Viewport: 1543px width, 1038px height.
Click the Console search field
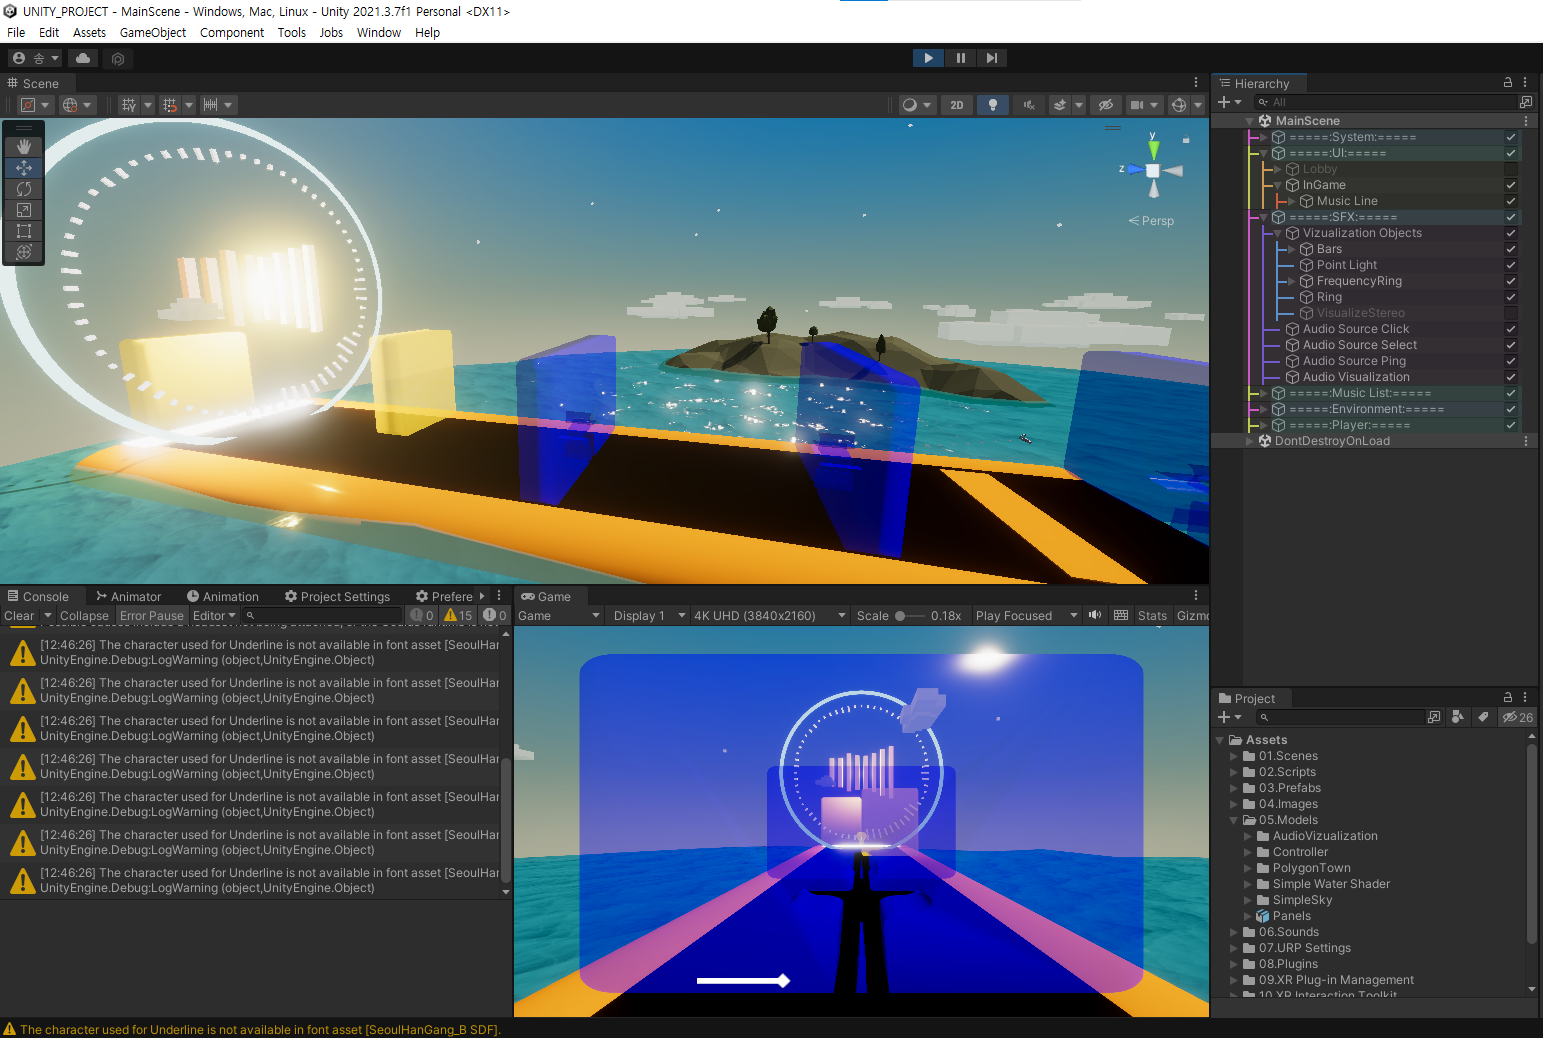click(322, 616)
